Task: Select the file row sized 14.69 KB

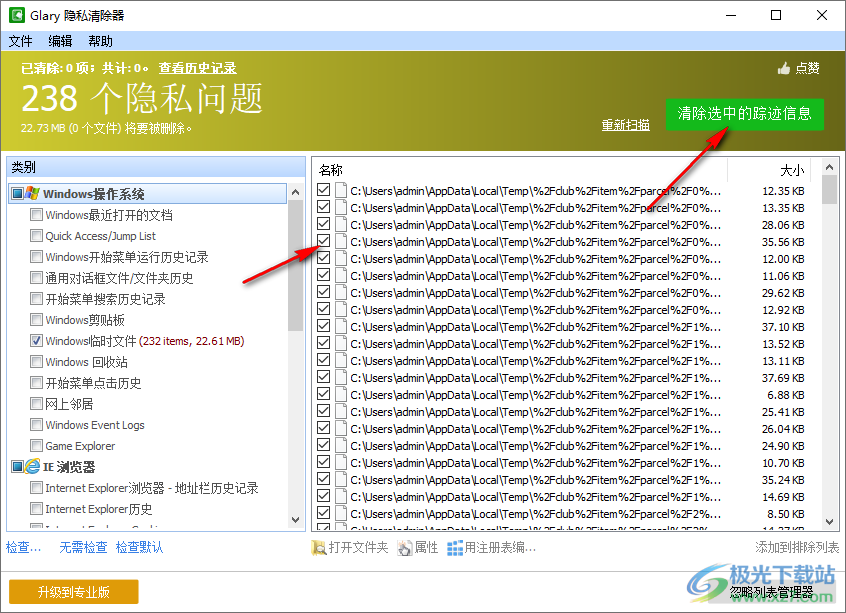Action: [x=568, y=496]
